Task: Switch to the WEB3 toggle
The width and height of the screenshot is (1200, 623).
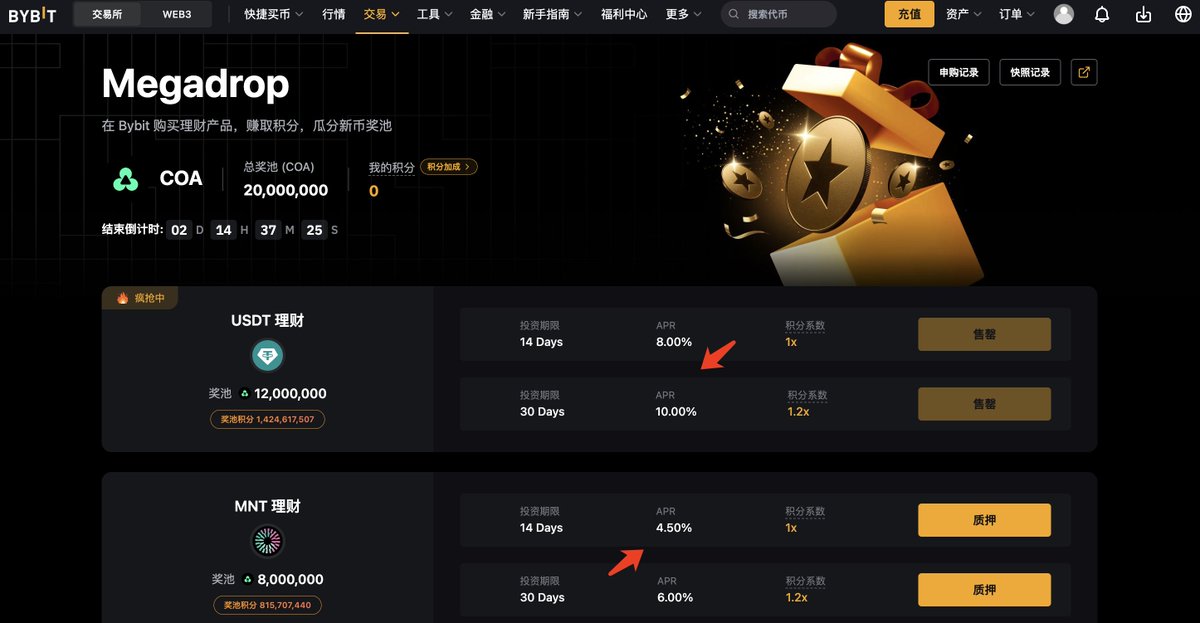Action: click(177, 14)
